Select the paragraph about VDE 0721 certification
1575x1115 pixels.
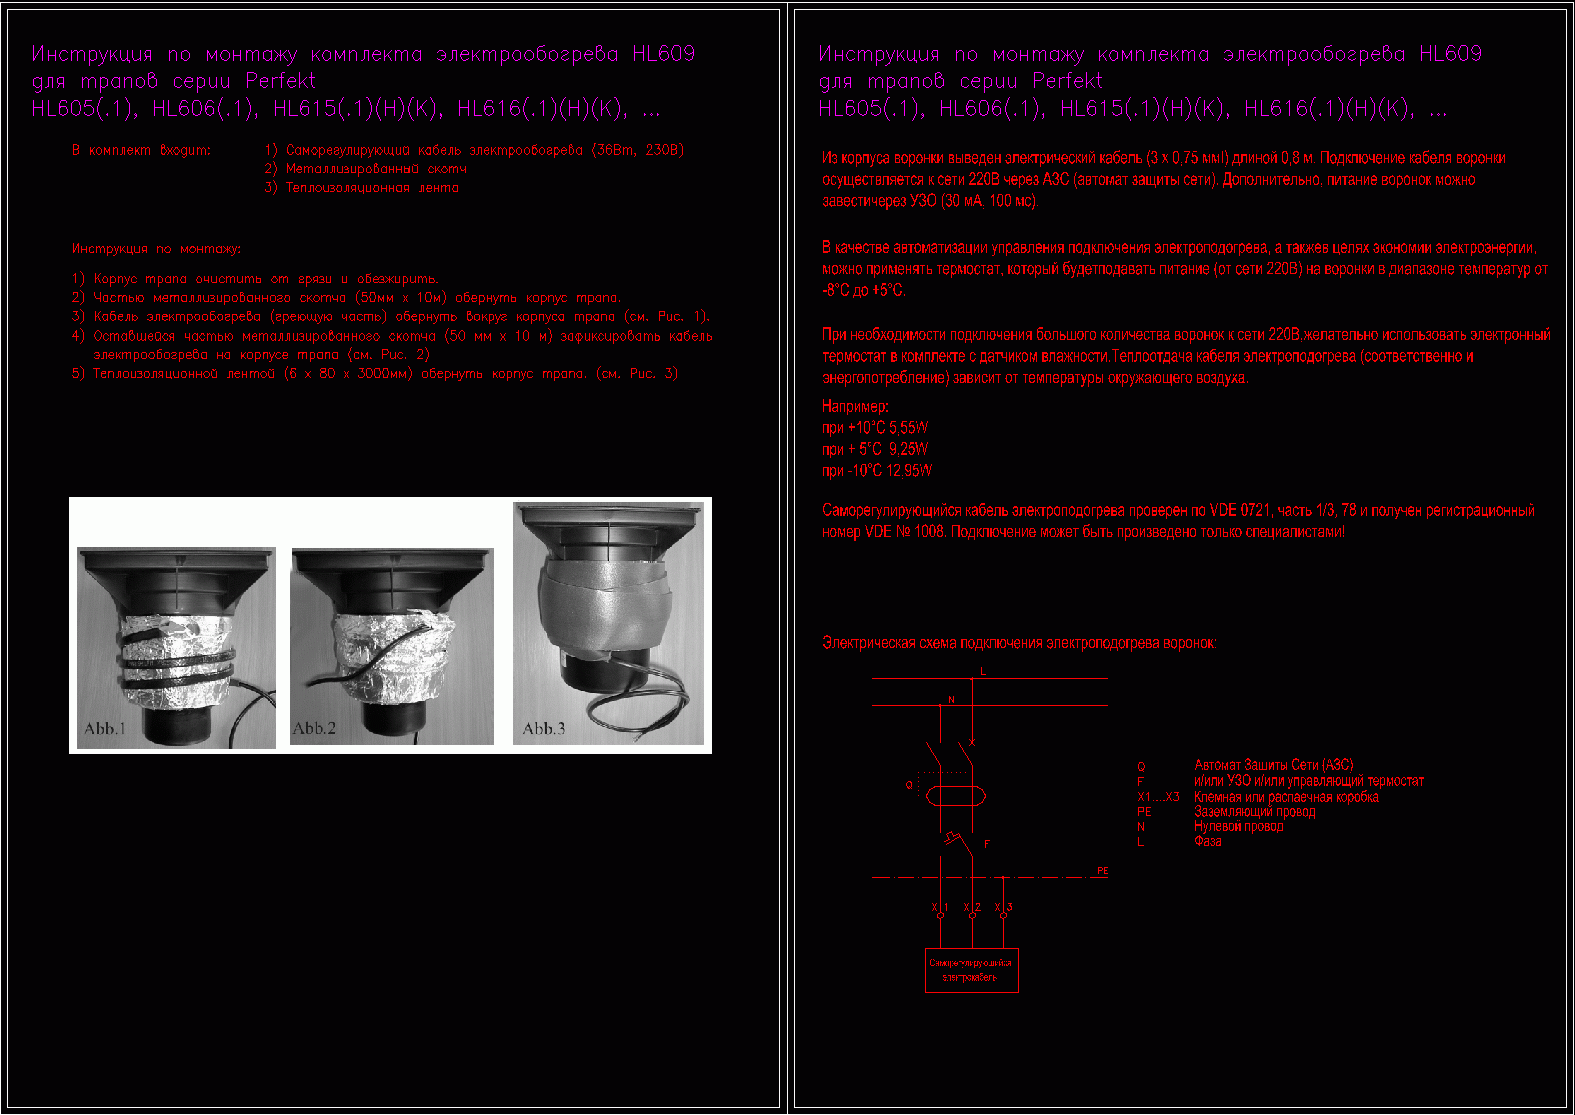pos(1177,521)
